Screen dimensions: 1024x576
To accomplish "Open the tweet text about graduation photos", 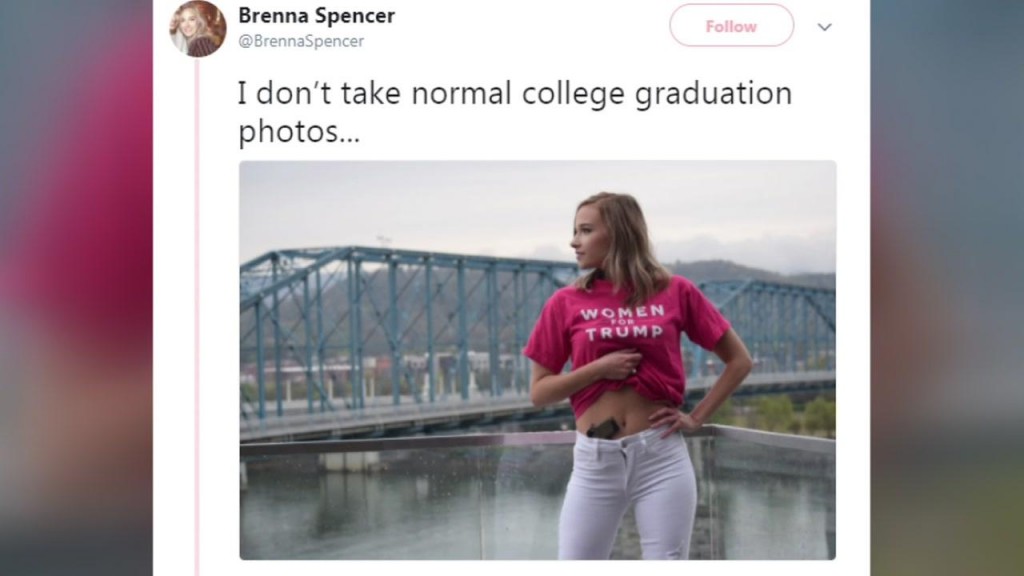I will pos(515,112).
